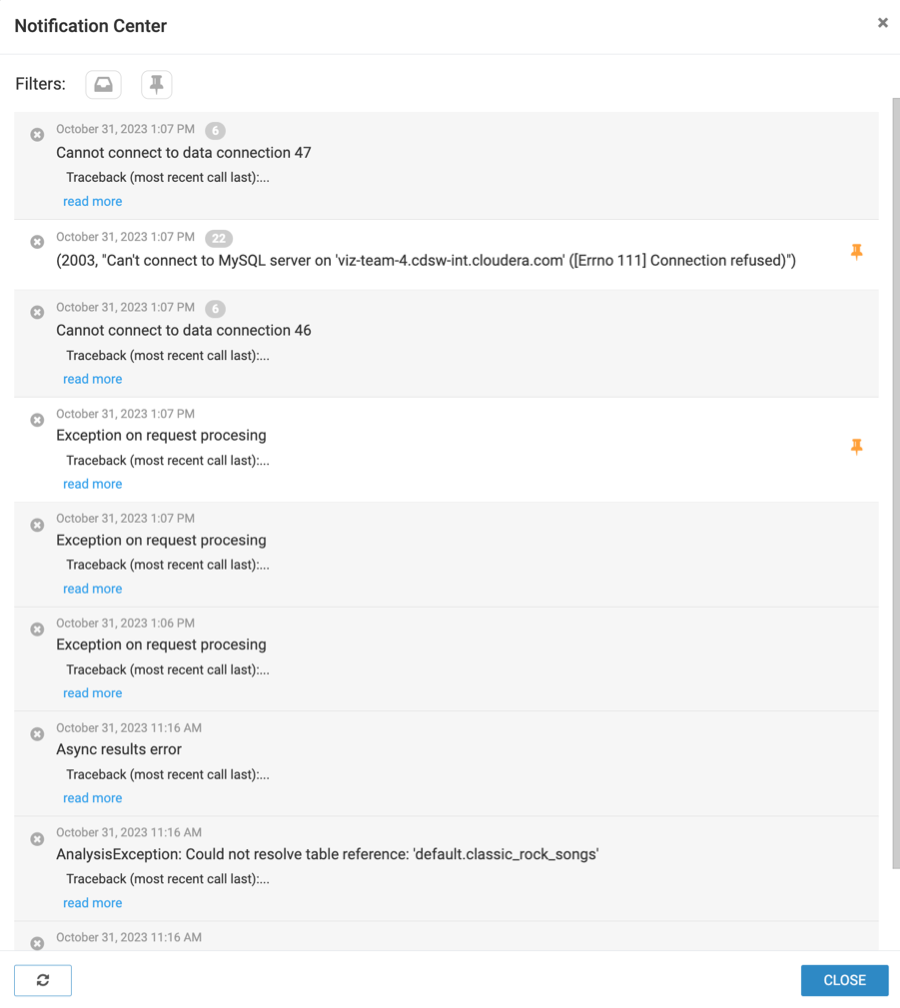Unpin the MySQL server error notification
Image resolution: width=900 pixels, height=1008 pixels.
(856, 253)
